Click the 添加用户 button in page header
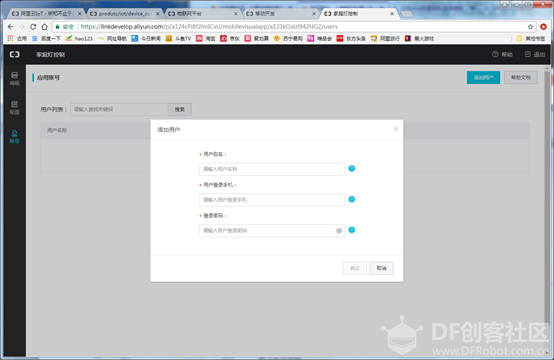This screenshot has width=554, height=360. click(x=483, y=77)
